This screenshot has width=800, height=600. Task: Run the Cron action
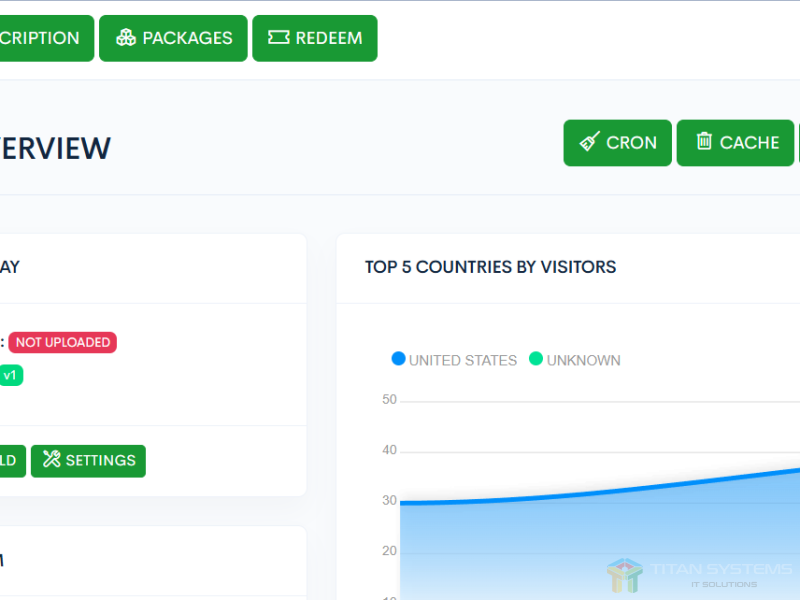617,143
